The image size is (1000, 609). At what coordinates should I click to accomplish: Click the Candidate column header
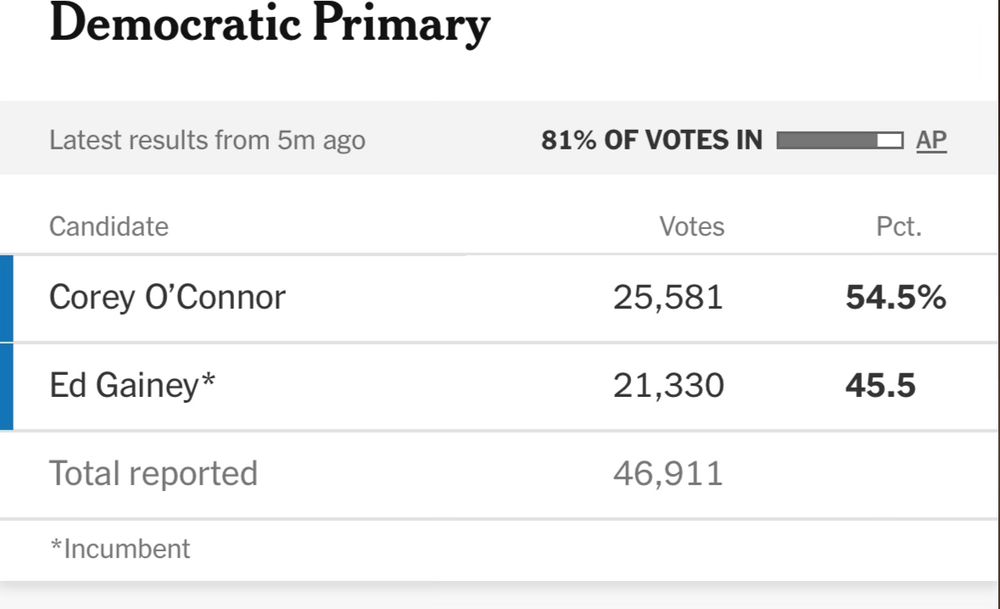coord(108,226)
